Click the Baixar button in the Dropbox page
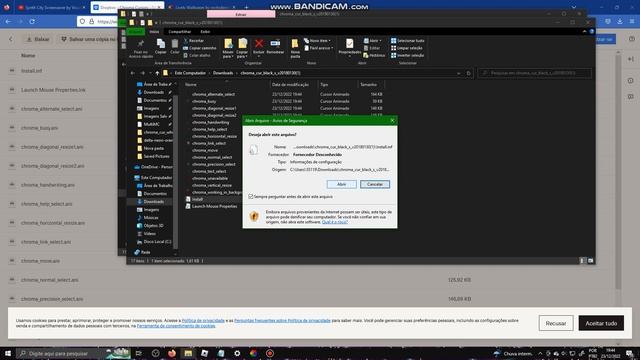The image size is (640, 360). point(38,39)
